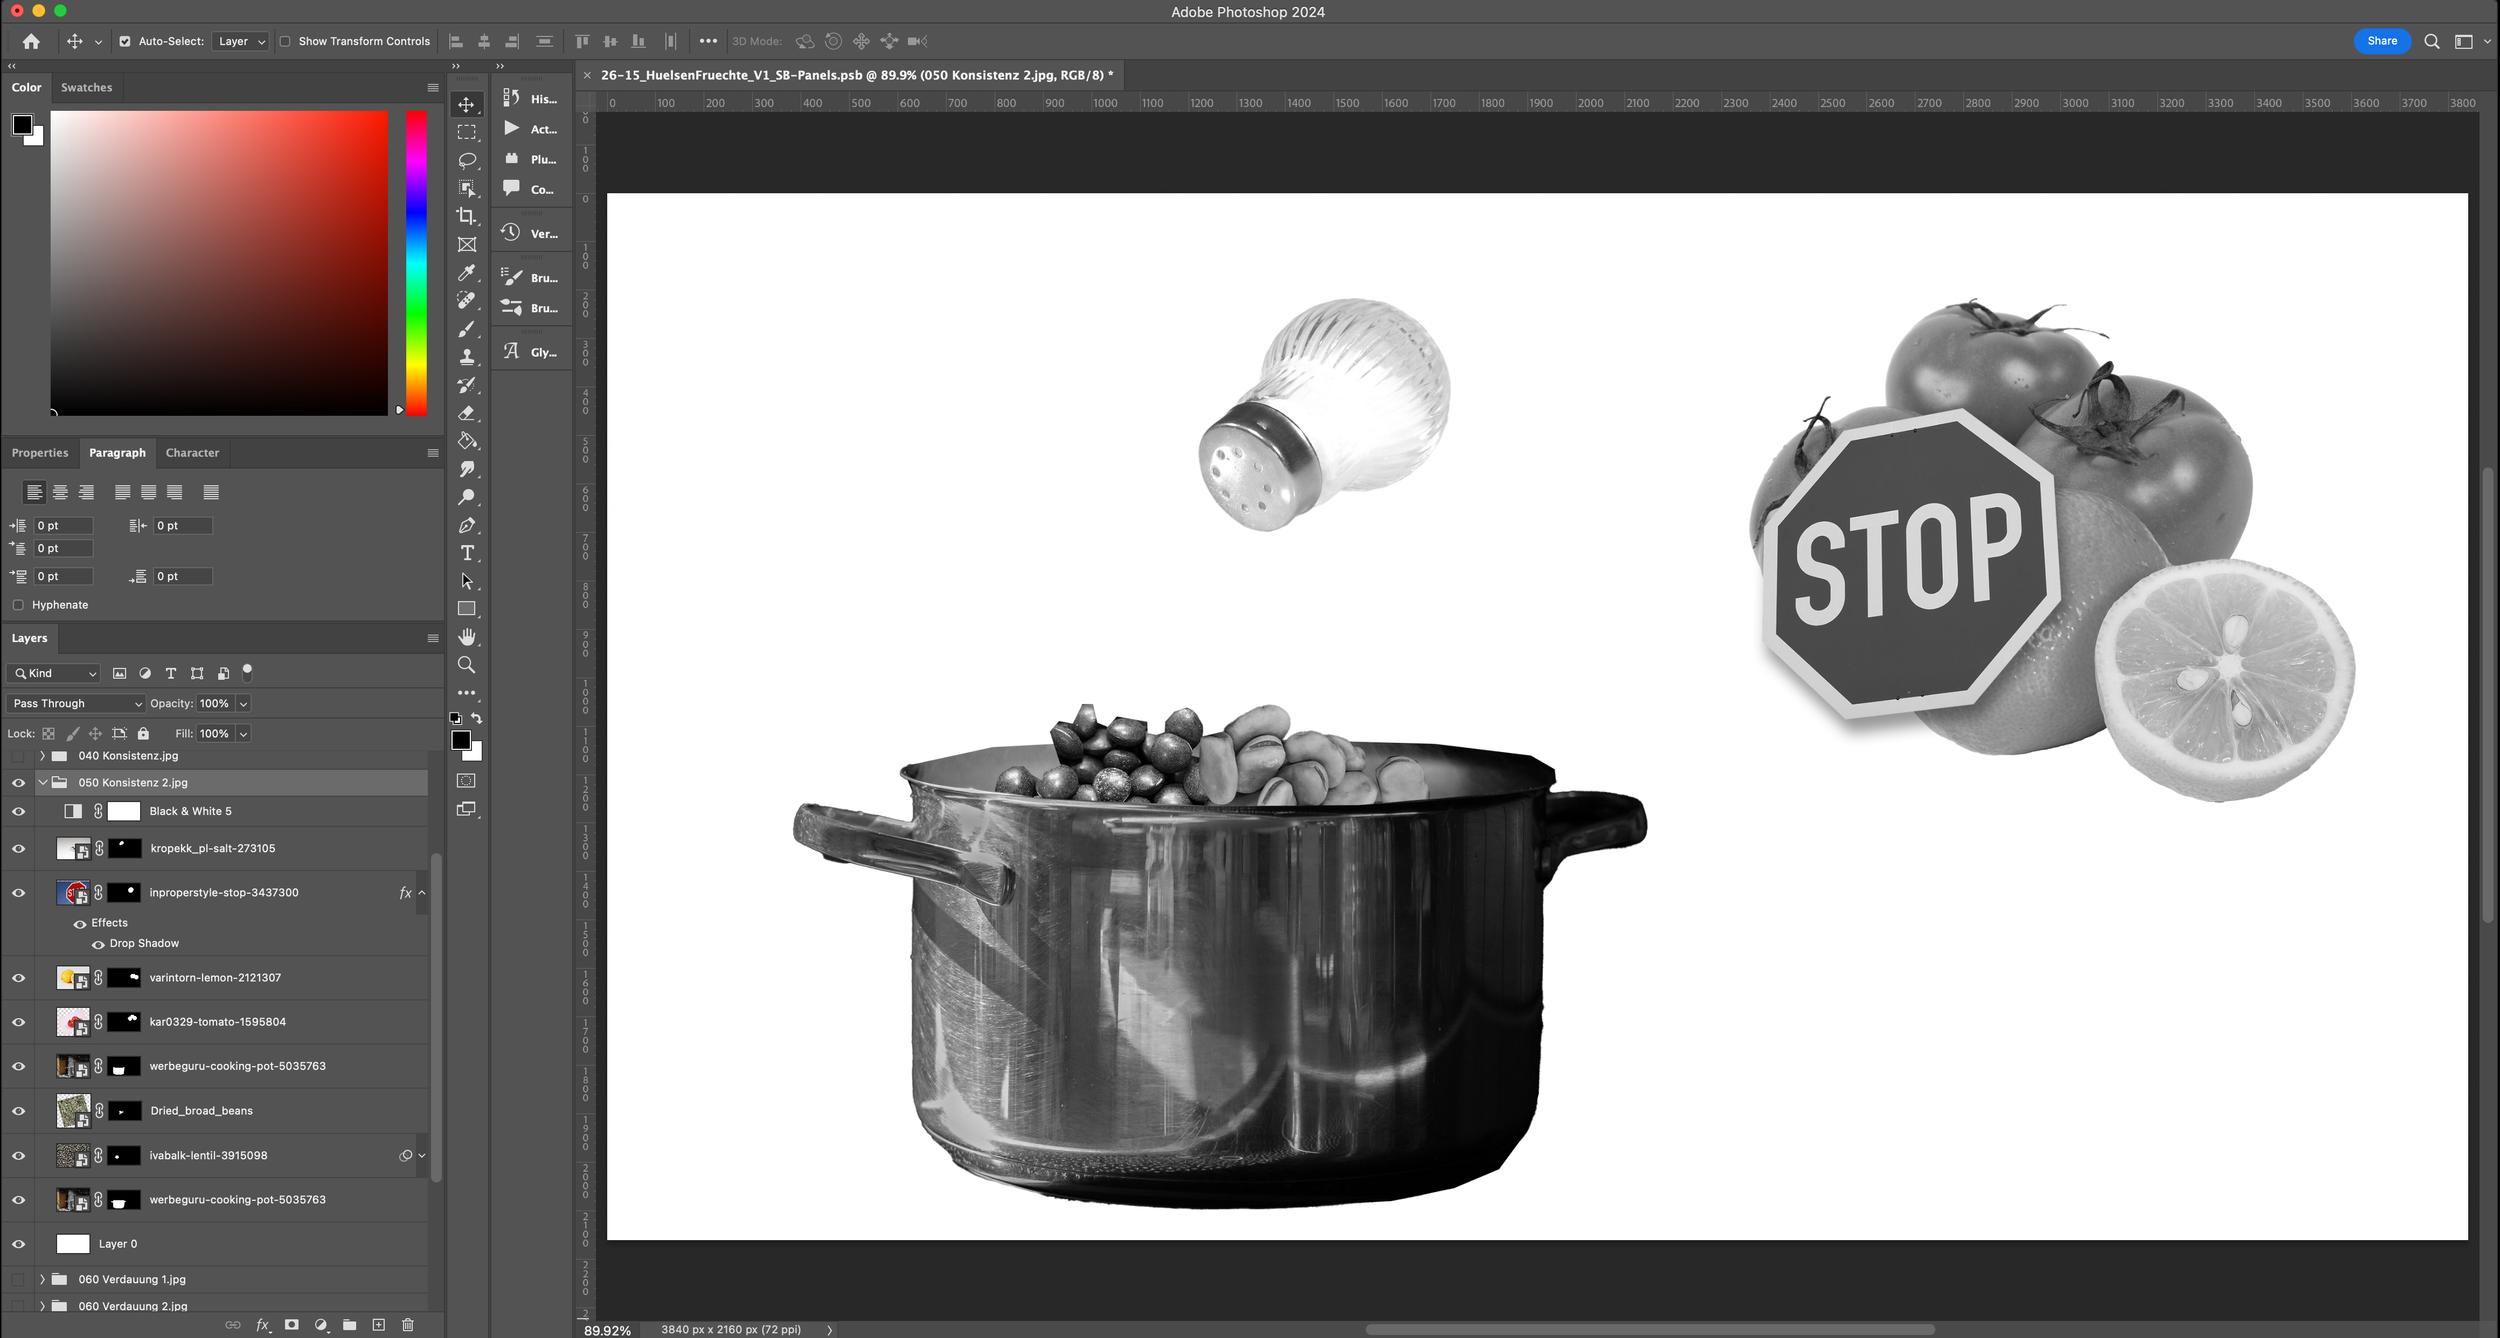Expand the 040 Konsistenz.jpg group

[x=43, y=756]
